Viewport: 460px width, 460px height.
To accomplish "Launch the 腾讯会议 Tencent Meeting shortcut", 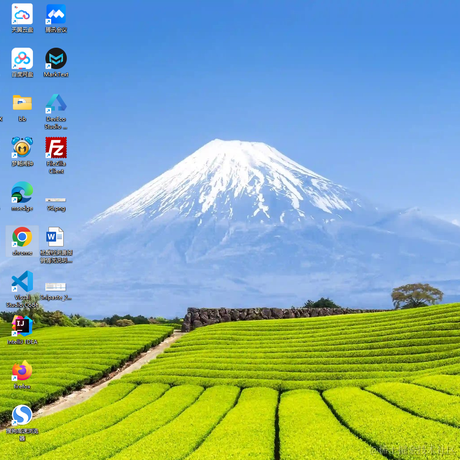I will (x=56, y=18).
